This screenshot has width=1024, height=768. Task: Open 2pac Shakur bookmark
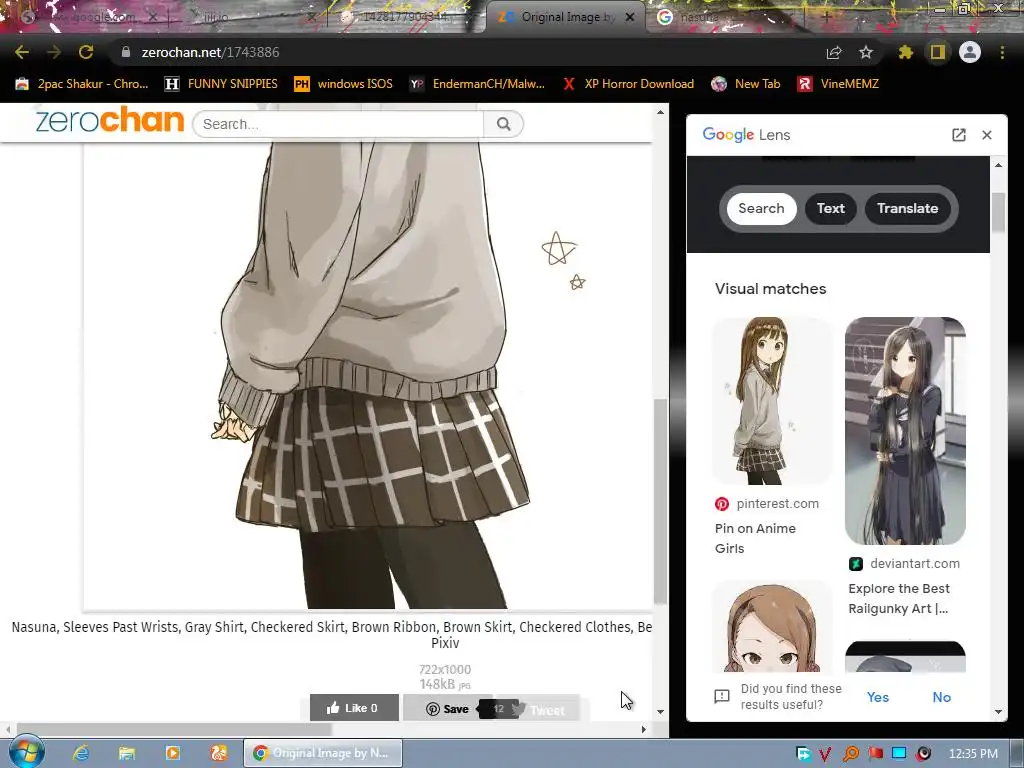click(x=82, y=84)
